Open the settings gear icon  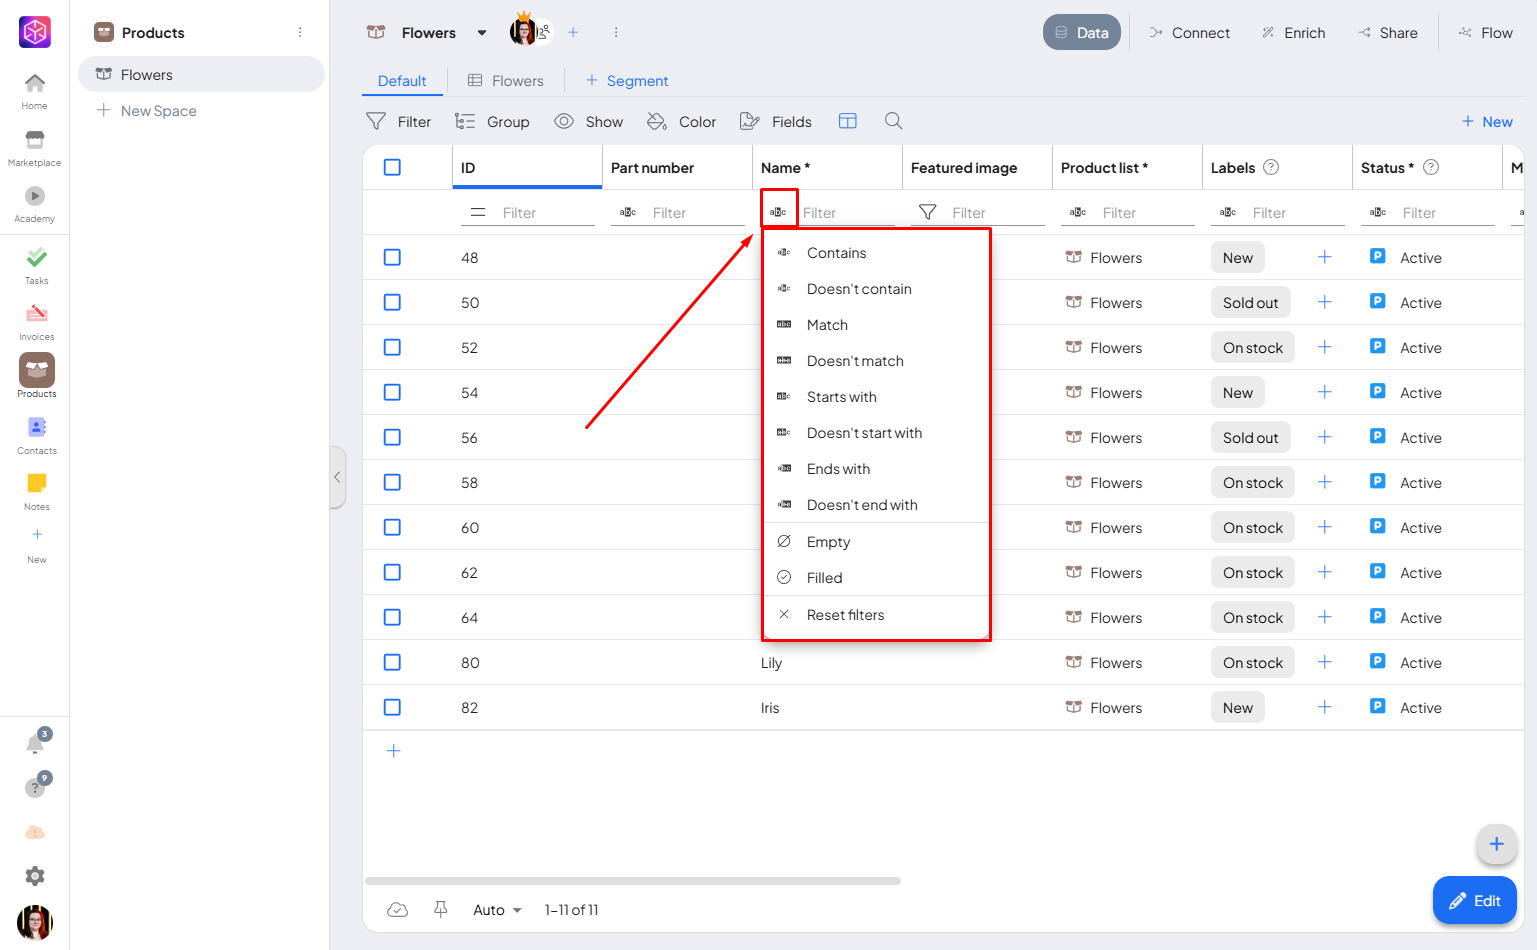(35, 876)
